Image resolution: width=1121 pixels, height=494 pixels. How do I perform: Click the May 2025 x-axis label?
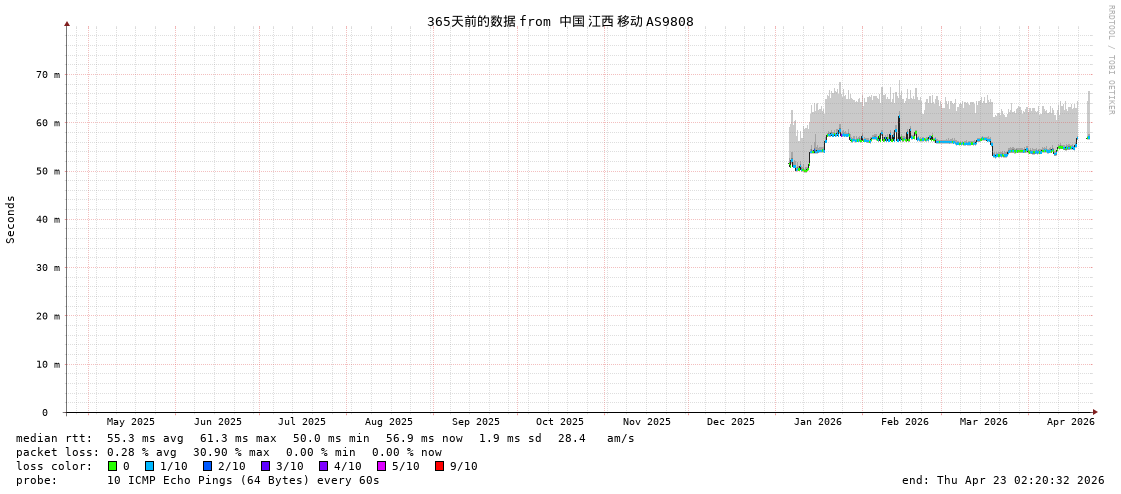point(131,422)
